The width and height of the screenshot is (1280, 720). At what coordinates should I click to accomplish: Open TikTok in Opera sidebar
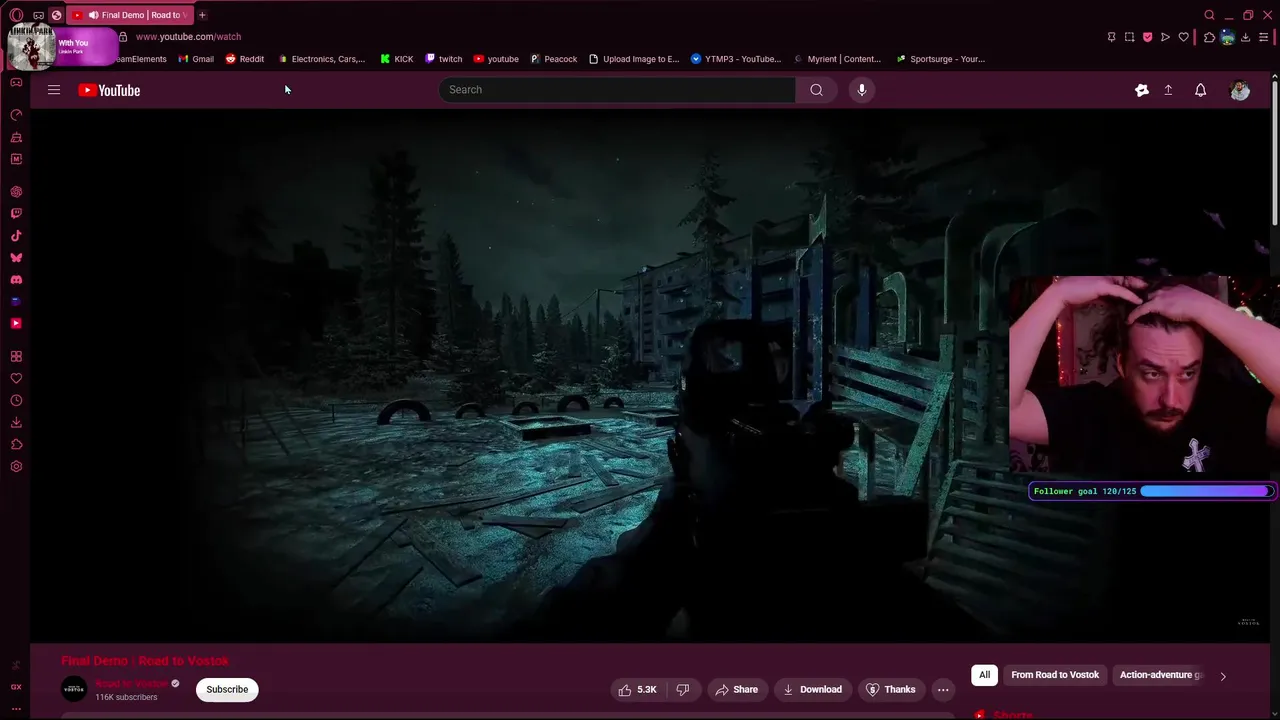click(x=16, y=236)
